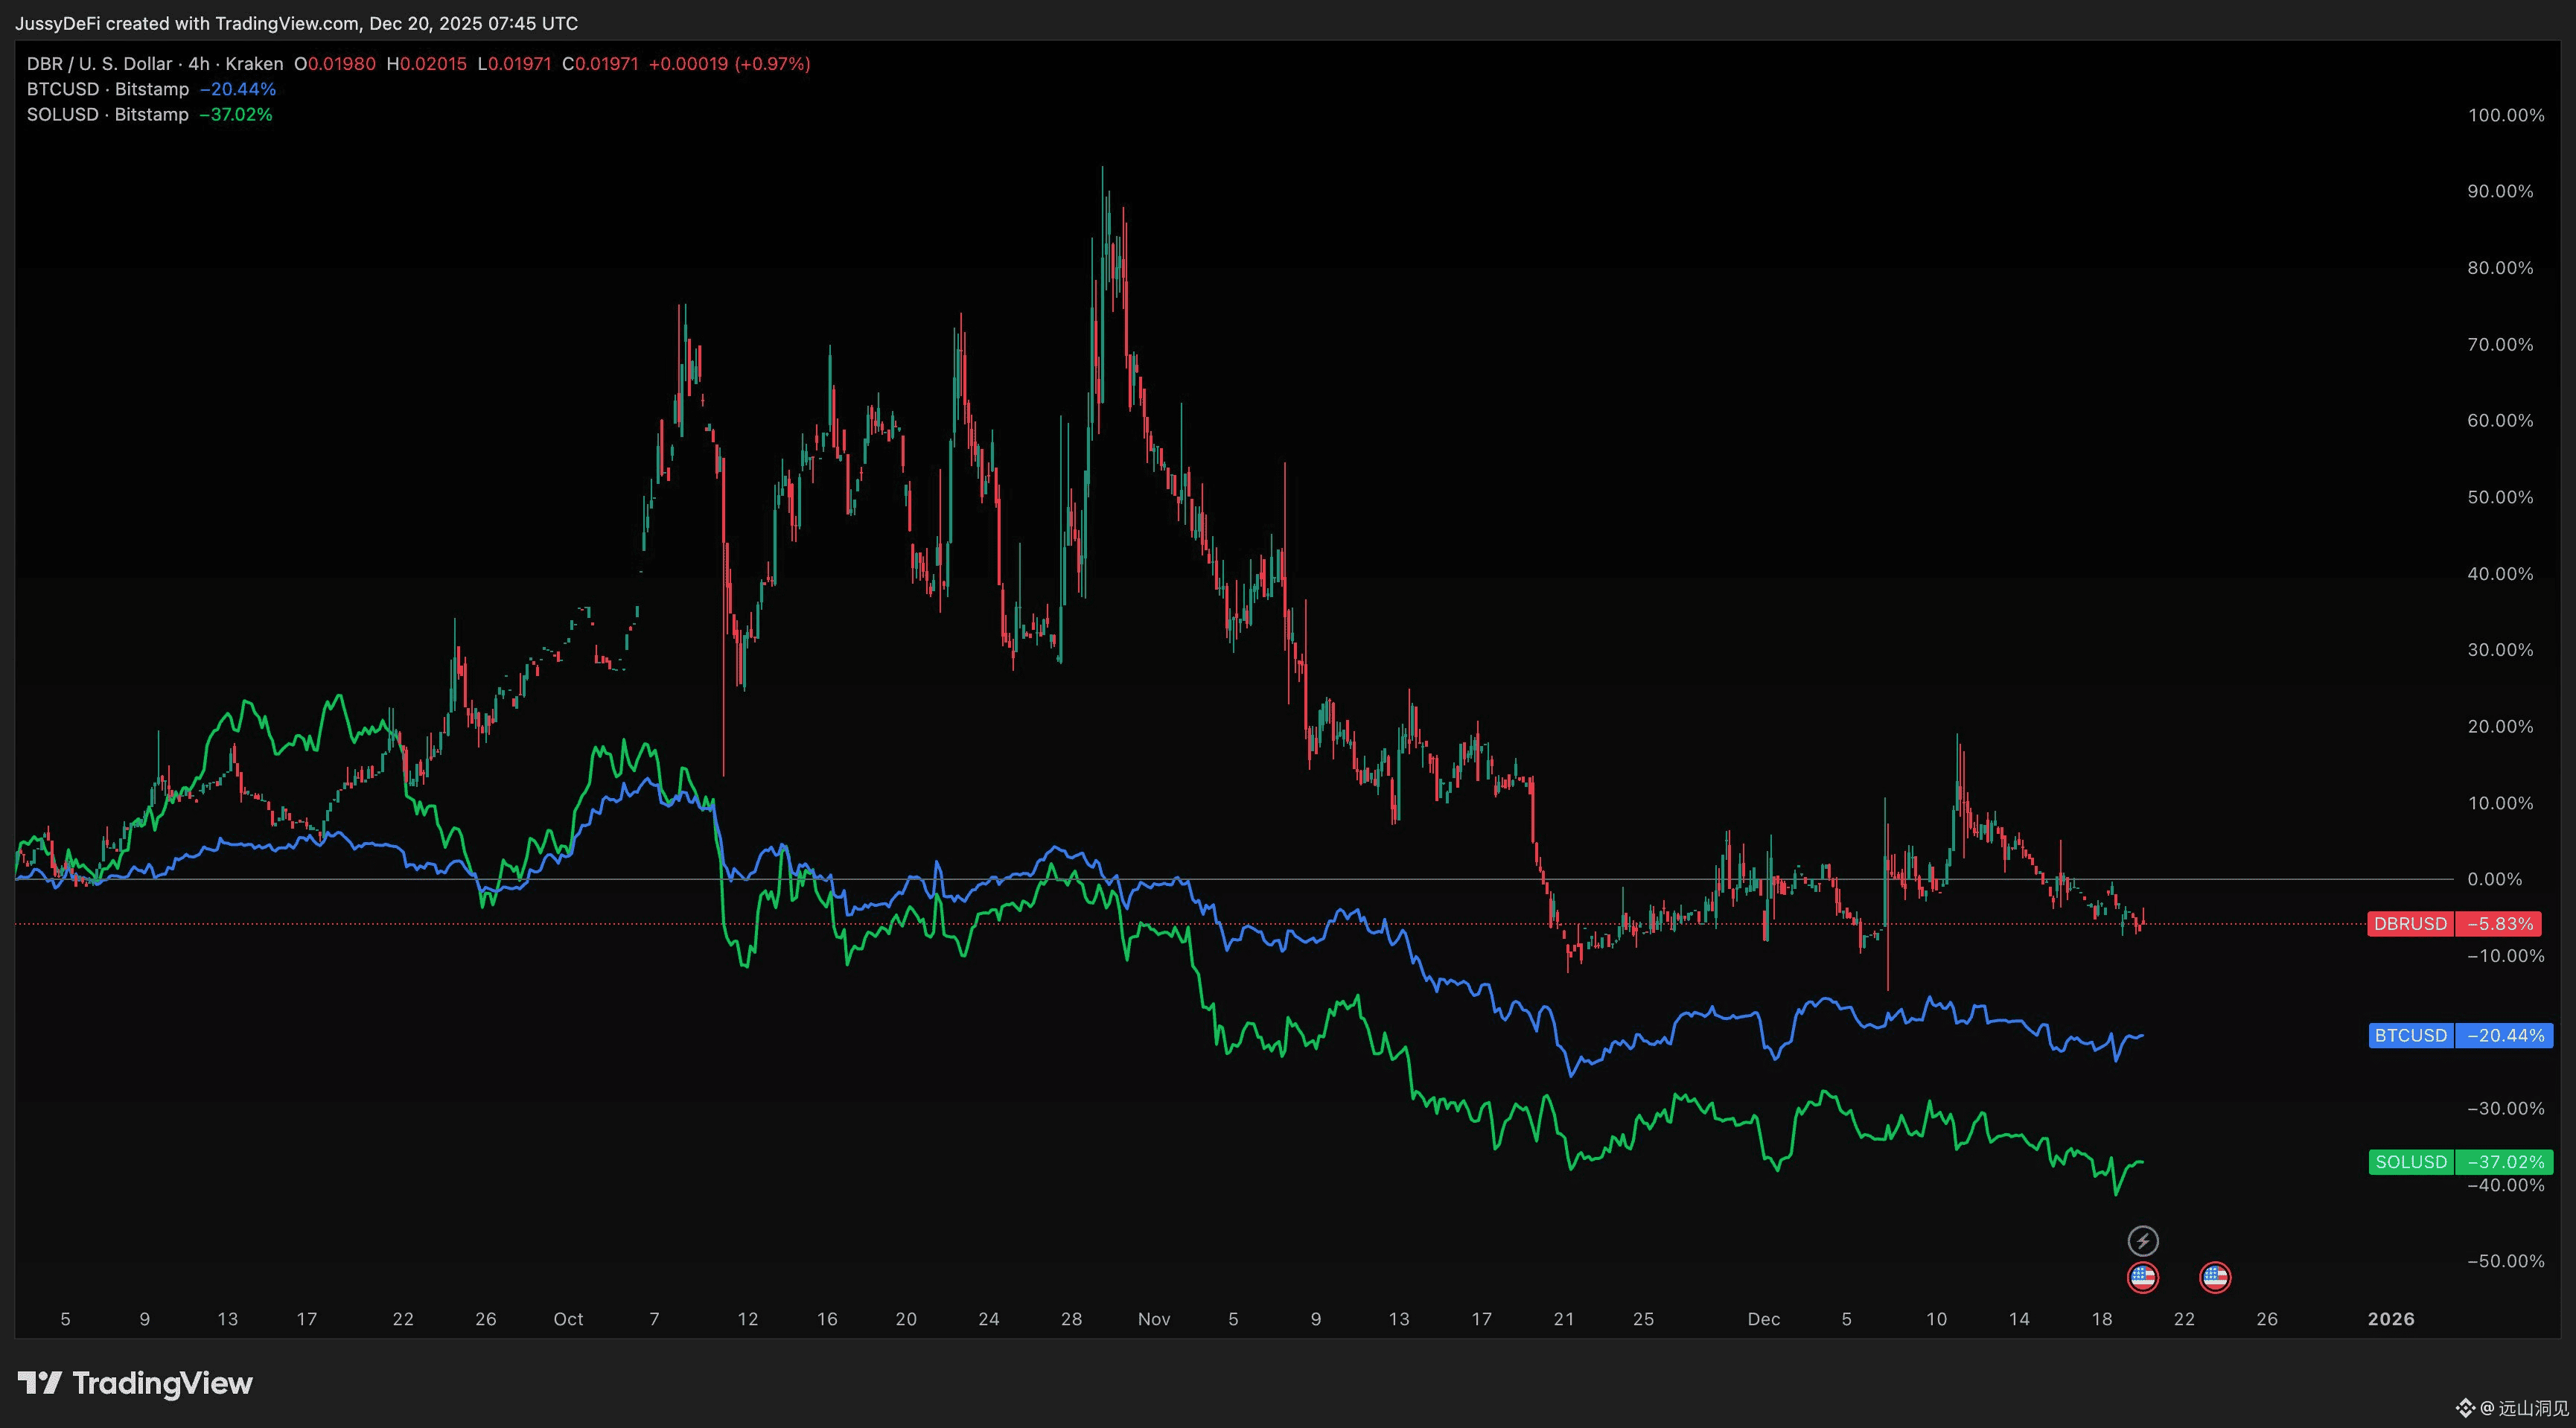The image size is (2576, 1428).
Task: Click the 2026 label on time axis
Action: [2390, 1319]
